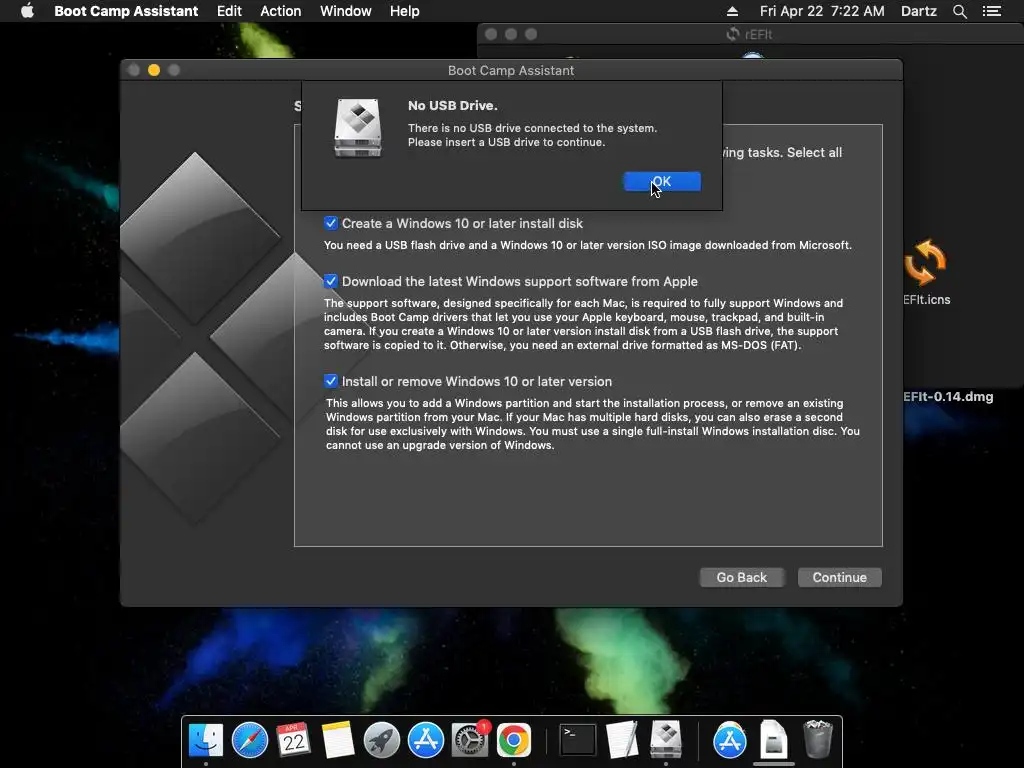
Task: Open Finder from the Dock
Action: 206,741
